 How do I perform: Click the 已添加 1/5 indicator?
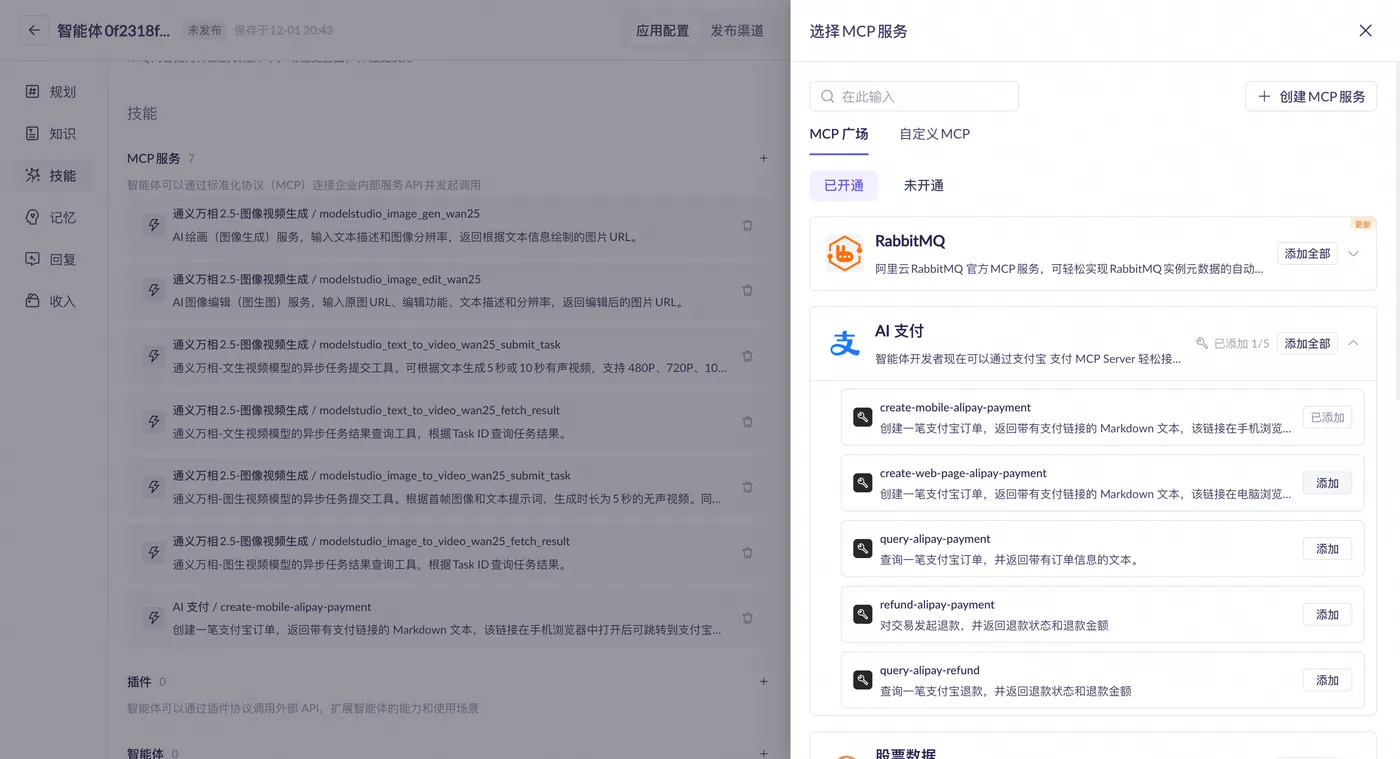tap(1232, 344)
